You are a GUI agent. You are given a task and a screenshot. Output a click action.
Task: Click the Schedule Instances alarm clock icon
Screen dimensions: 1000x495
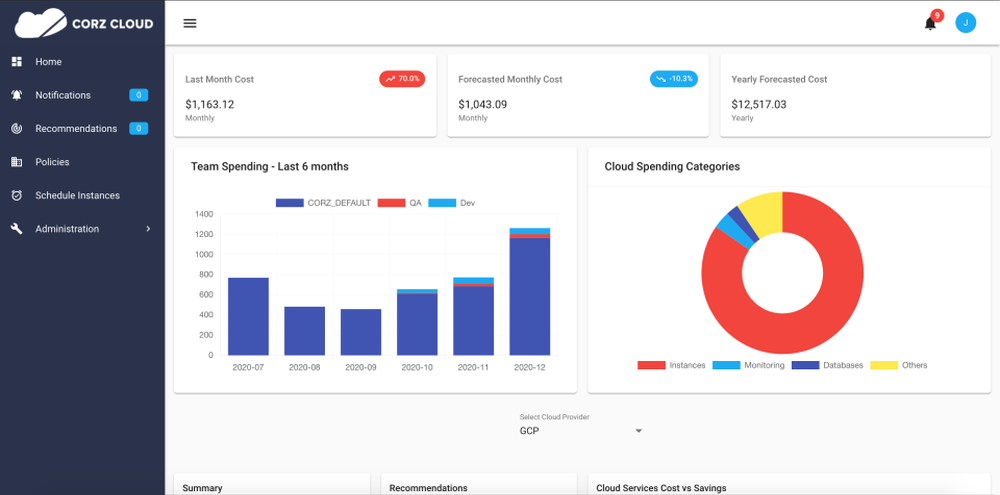[17, 195]
